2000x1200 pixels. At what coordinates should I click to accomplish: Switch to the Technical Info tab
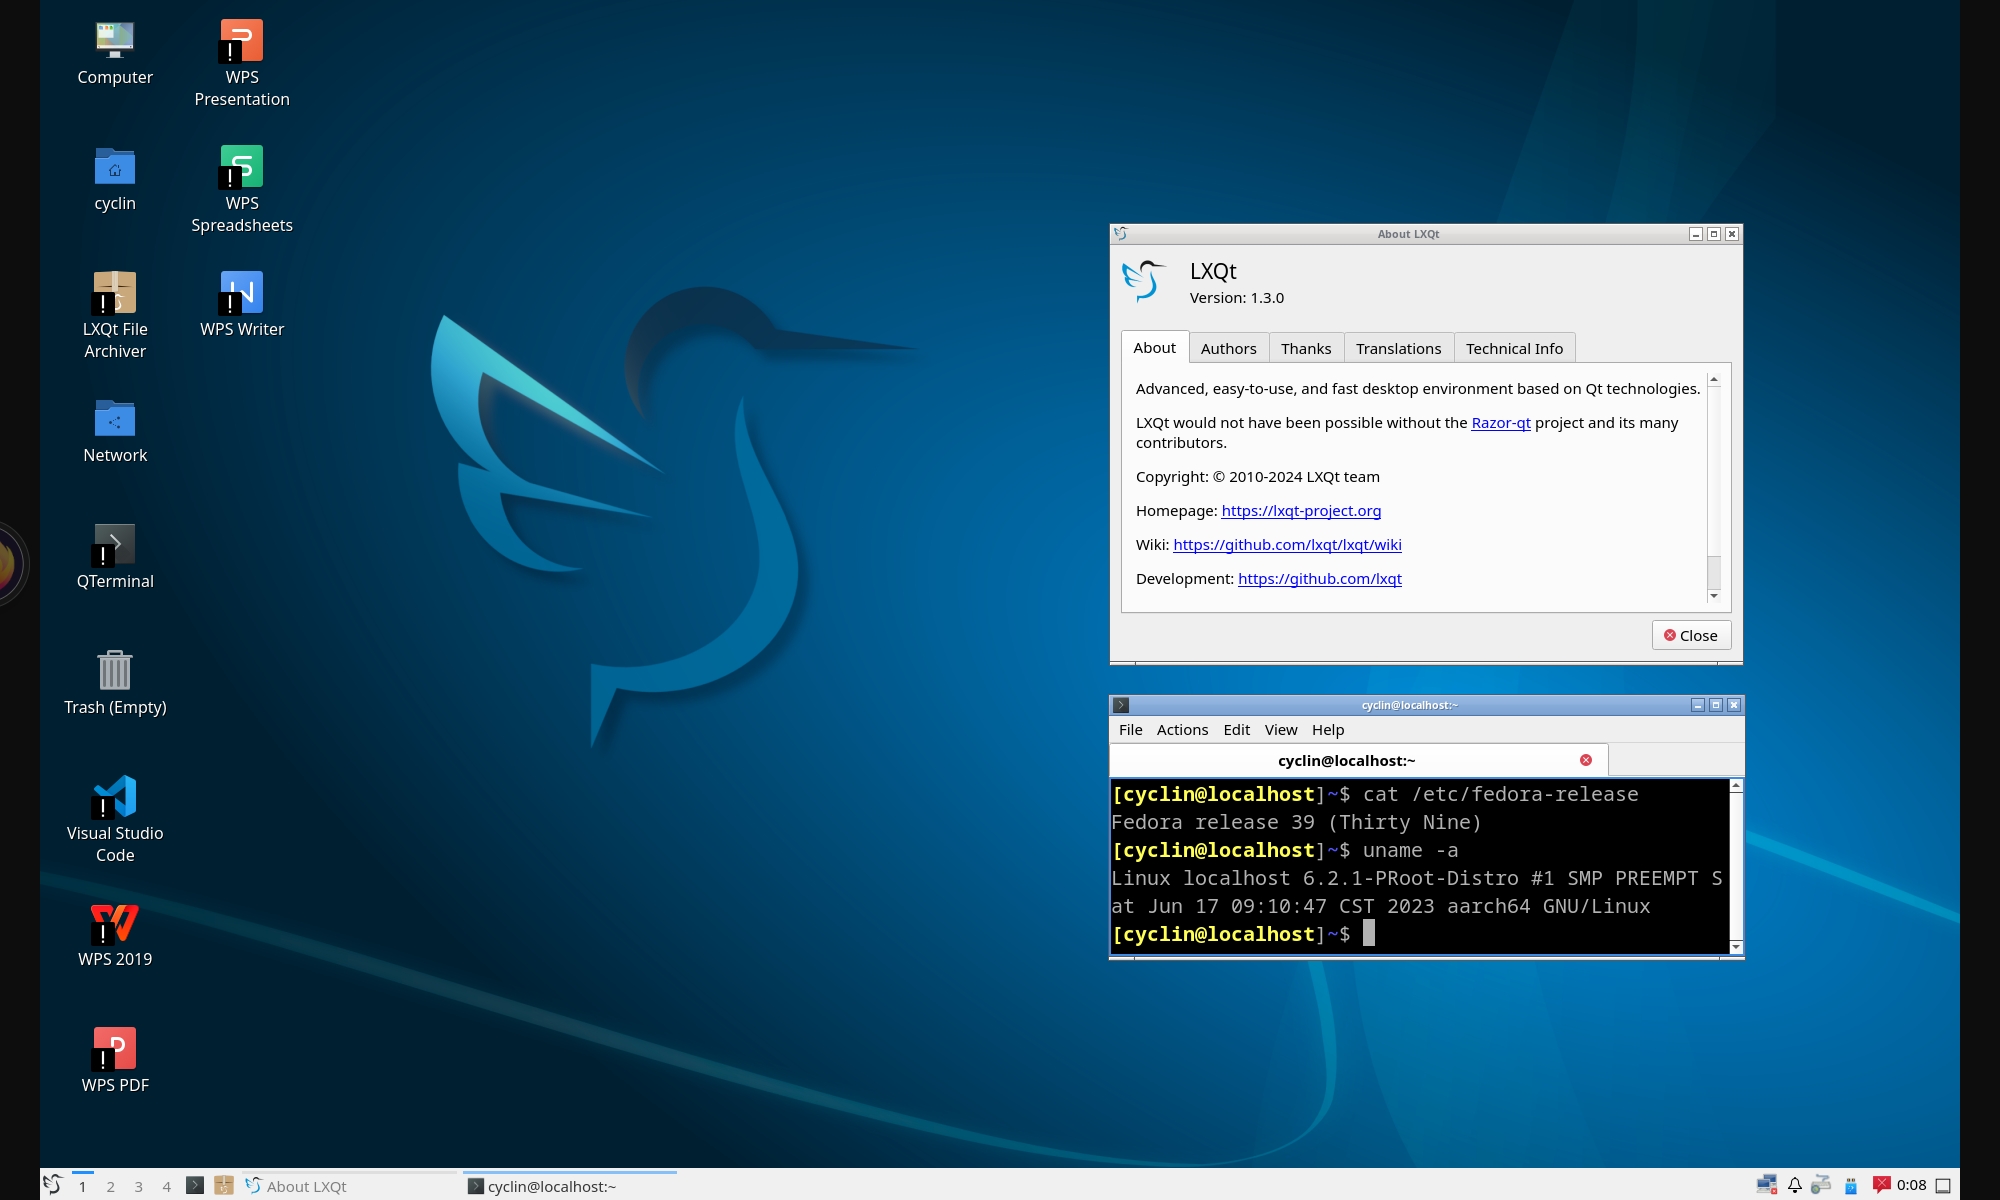[1514, 348]
